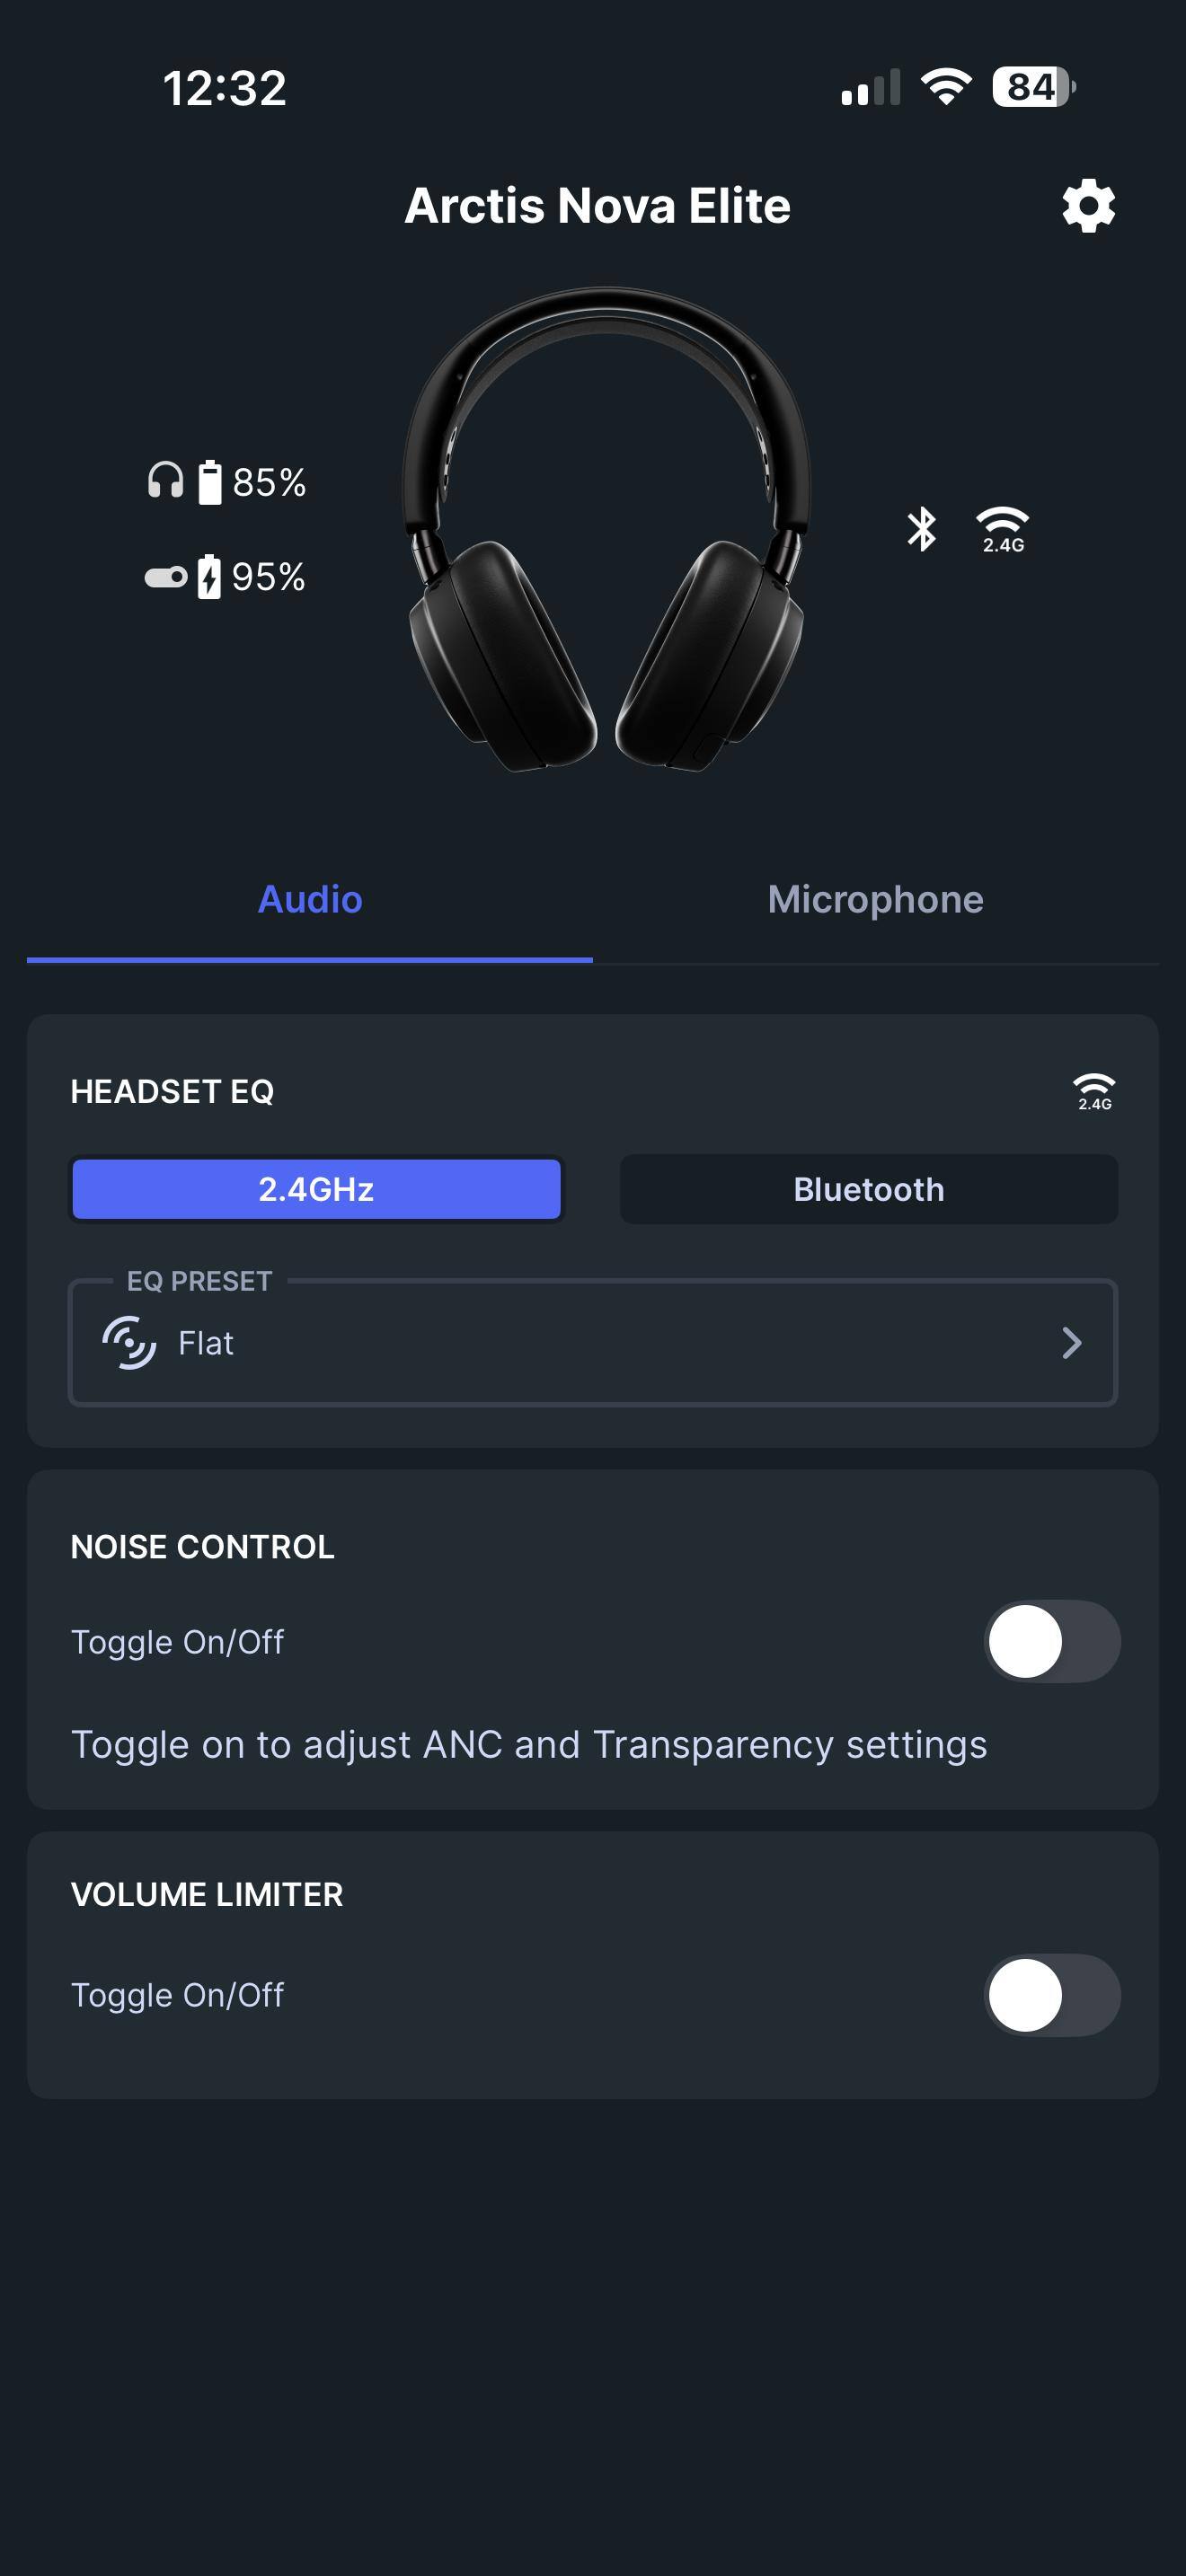
Task: Tap the ANC and Transparency hint text
Action: point(529,1745)
